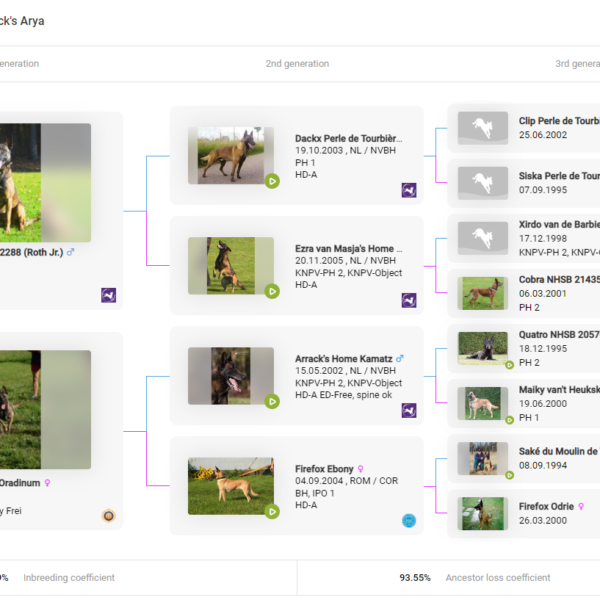
Task: Open Ezra van Masja's Home profile link
Action: click(x=349, y=248)
